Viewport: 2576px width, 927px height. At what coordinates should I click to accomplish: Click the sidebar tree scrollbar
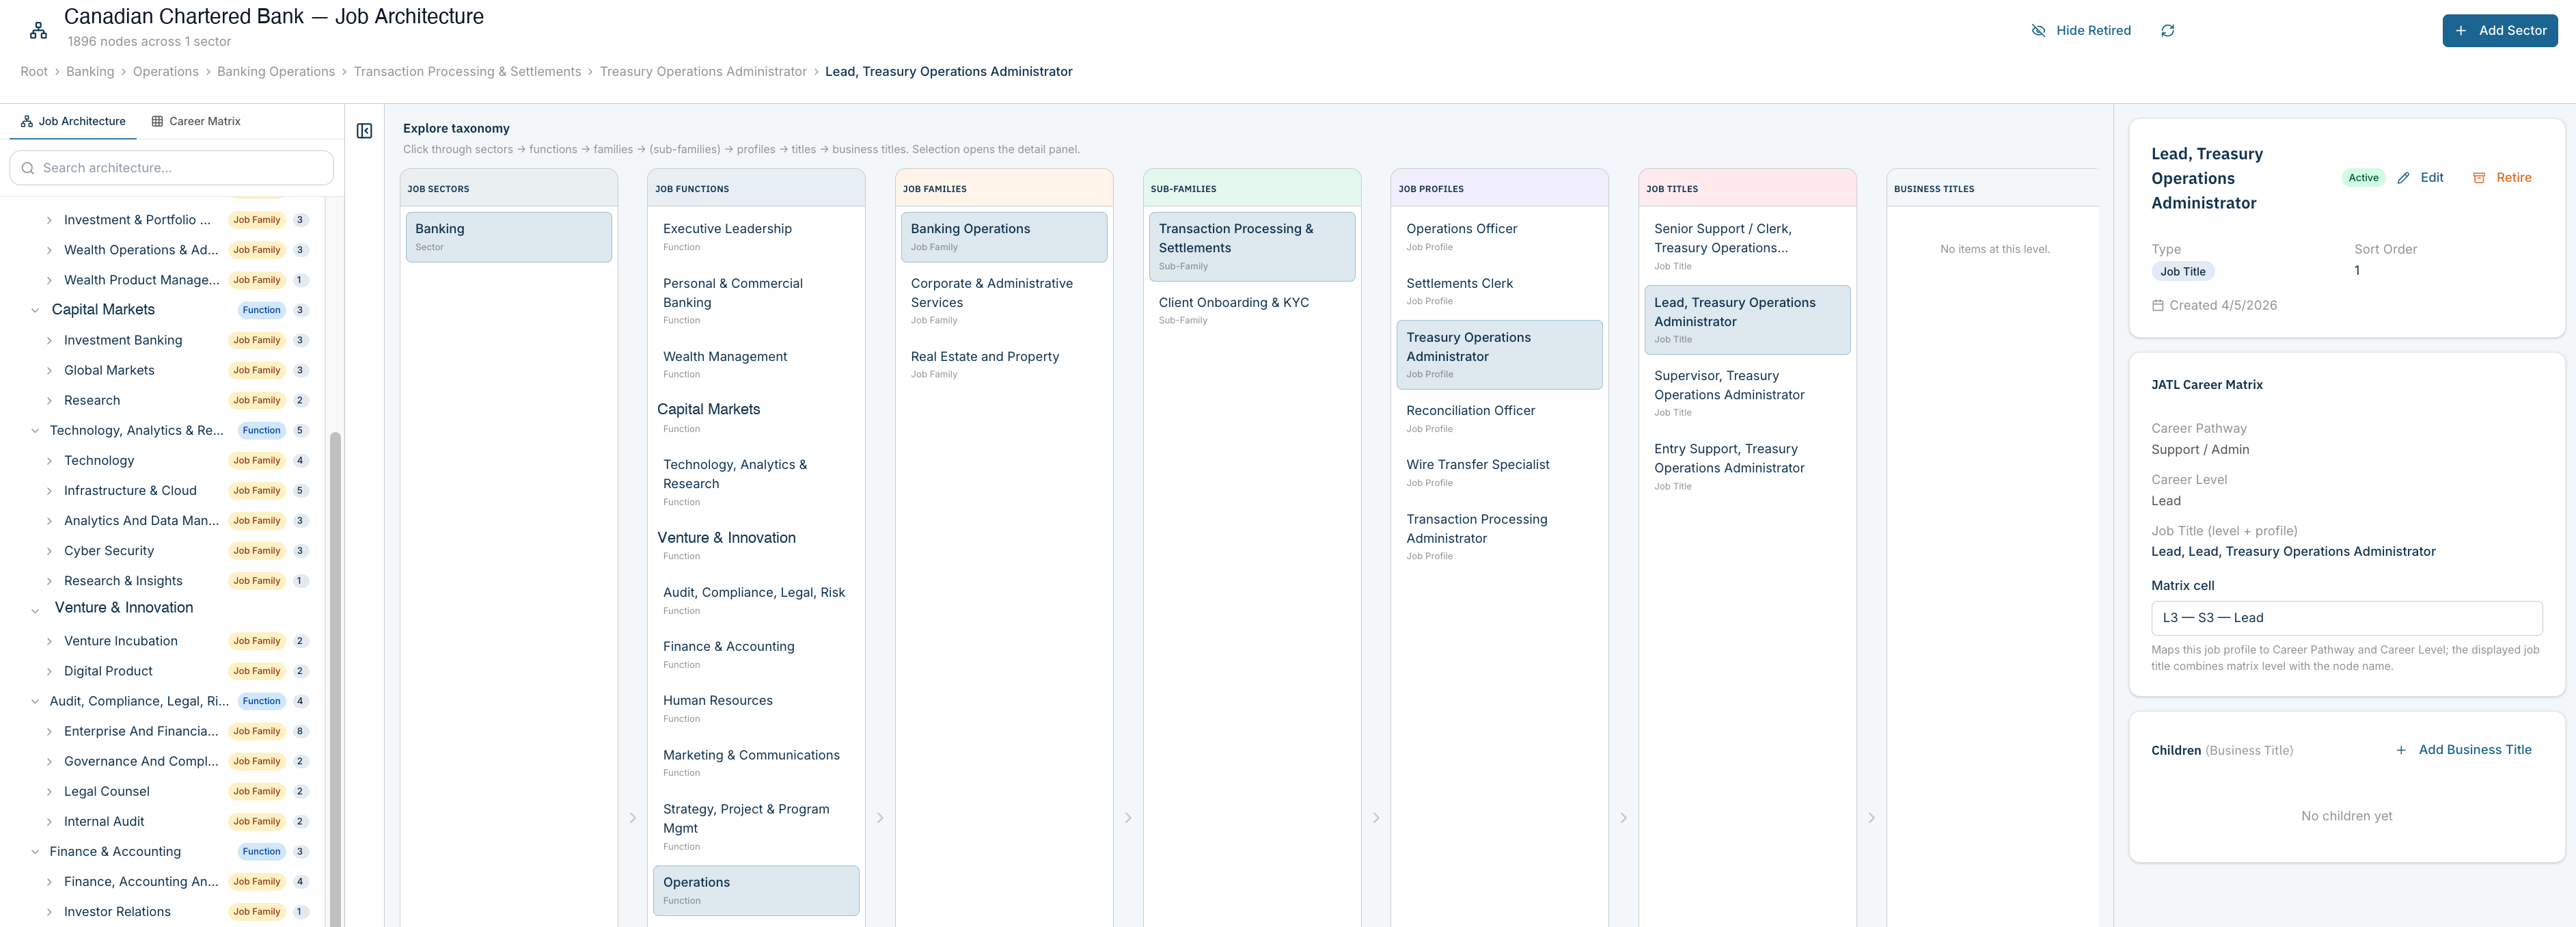coord(336,680)
